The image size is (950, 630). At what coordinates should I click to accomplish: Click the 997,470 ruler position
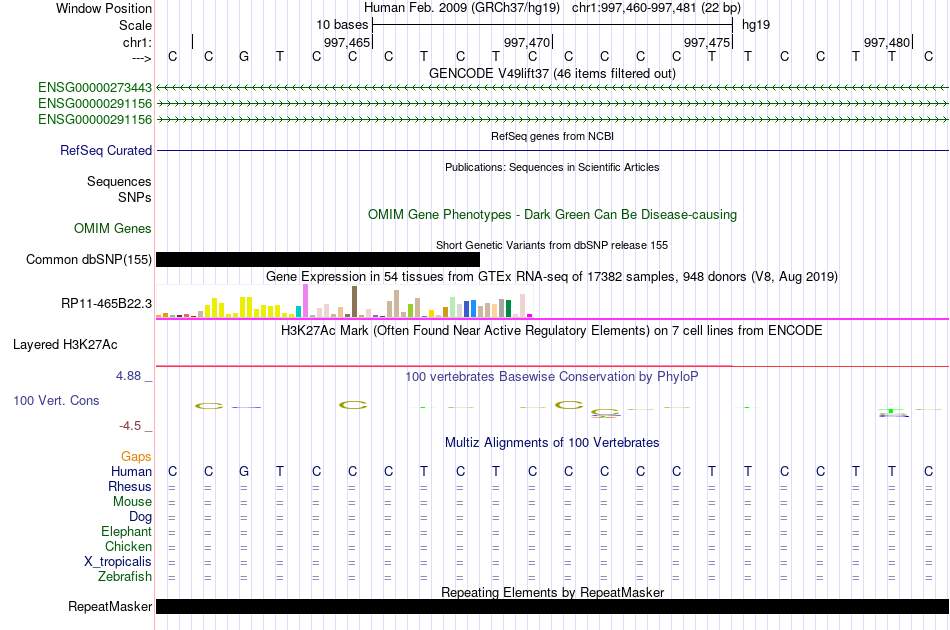[x=527, y=42]
